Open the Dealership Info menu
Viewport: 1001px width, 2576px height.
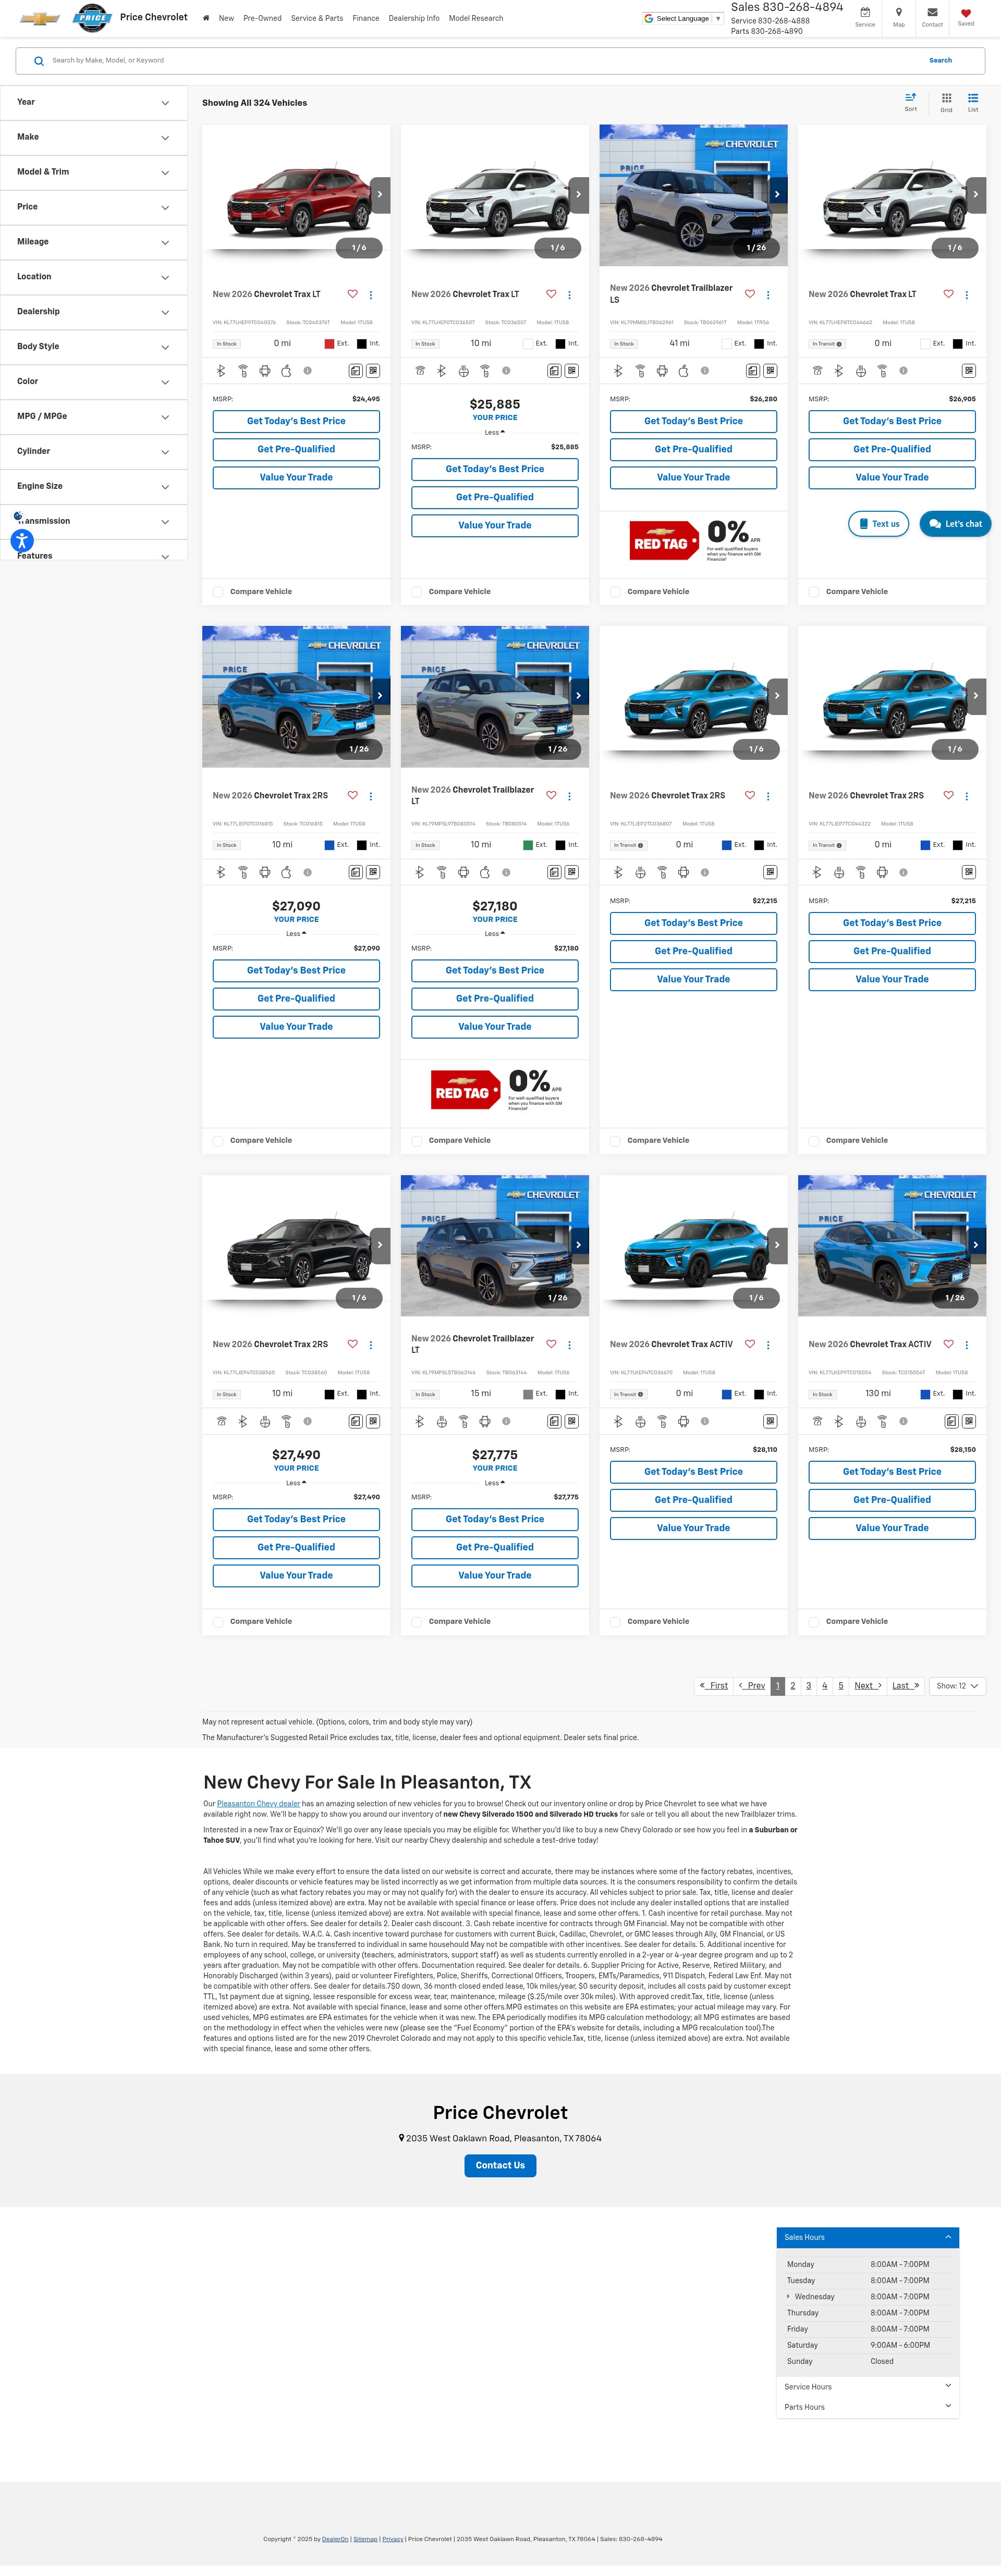click(x=414, y=18)
